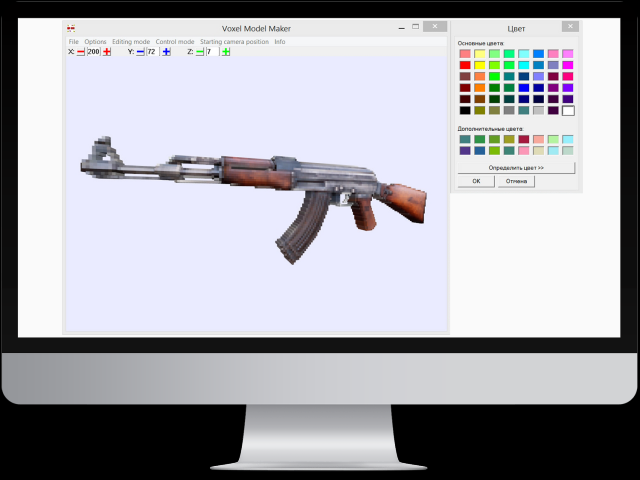The width and height of the screenshot is (640, 480).
Task: Click the X size field showing 200
Action: click(x=93, y=52)
